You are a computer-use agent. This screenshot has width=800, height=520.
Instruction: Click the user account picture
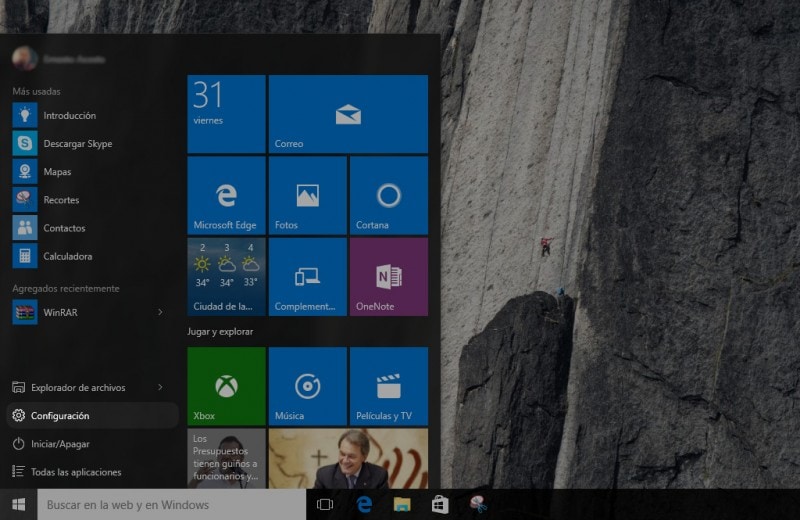pos(24,59)
